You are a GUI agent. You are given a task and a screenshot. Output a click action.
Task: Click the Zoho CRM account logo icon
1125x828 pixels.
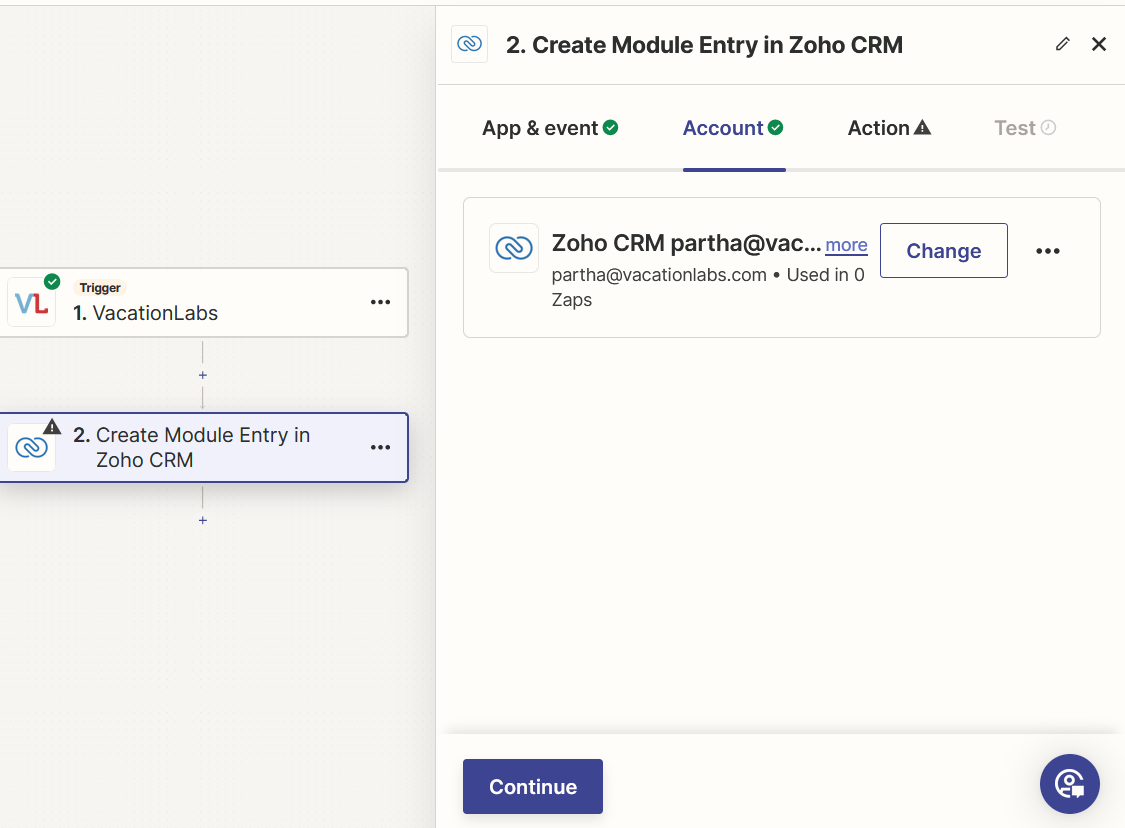point(514,248)
